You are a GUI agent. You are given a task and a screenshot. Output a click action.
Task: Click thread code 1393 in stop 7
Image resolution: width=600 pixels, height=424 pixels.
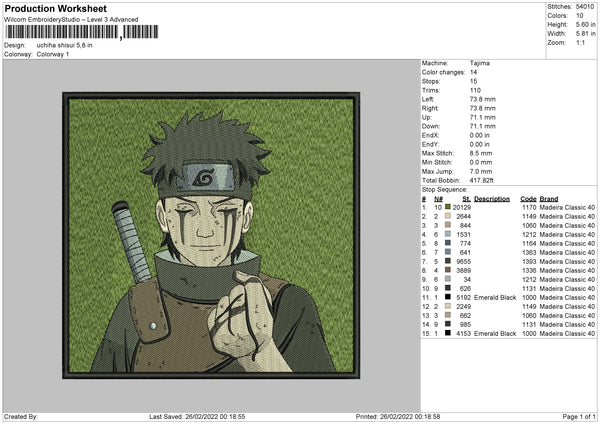[529, 261]
